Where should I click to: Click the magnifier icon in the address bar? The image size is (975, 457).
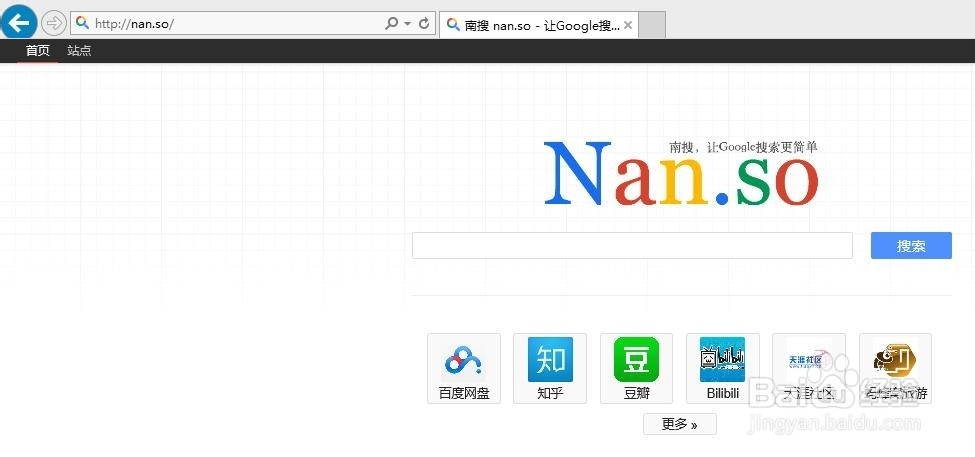(82, 24)
